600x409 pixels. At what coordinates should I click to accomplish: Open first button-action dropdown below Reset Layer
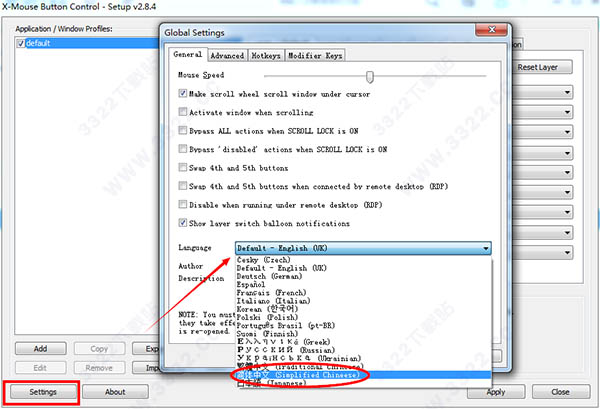coord(543,92)
